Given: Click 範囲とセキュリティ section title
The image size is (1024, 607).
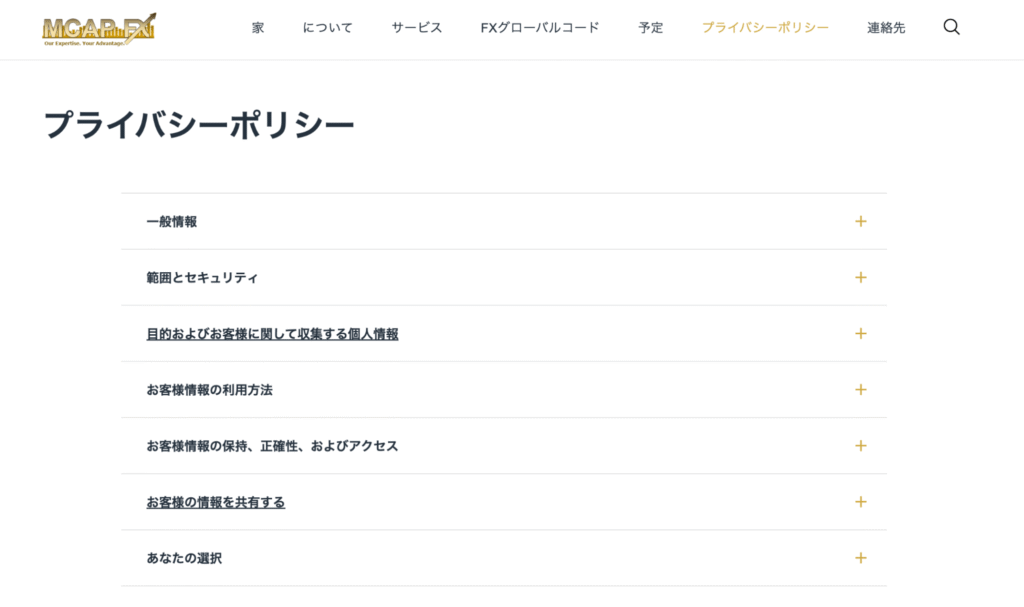Looking at the screenshot, I should tap(202, 278).
